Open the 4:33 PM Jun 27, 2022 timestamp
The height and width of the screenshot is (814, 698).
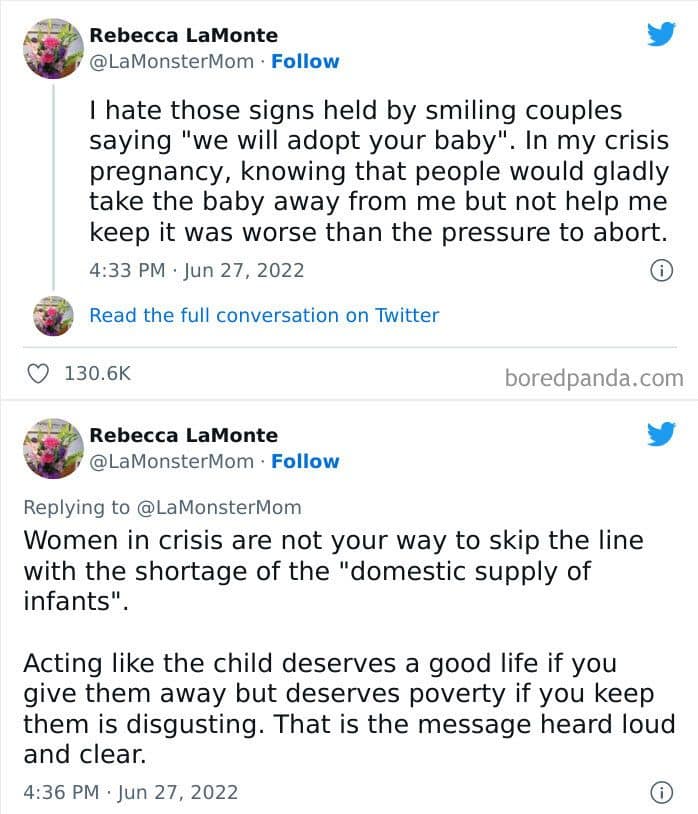point(197,270)
